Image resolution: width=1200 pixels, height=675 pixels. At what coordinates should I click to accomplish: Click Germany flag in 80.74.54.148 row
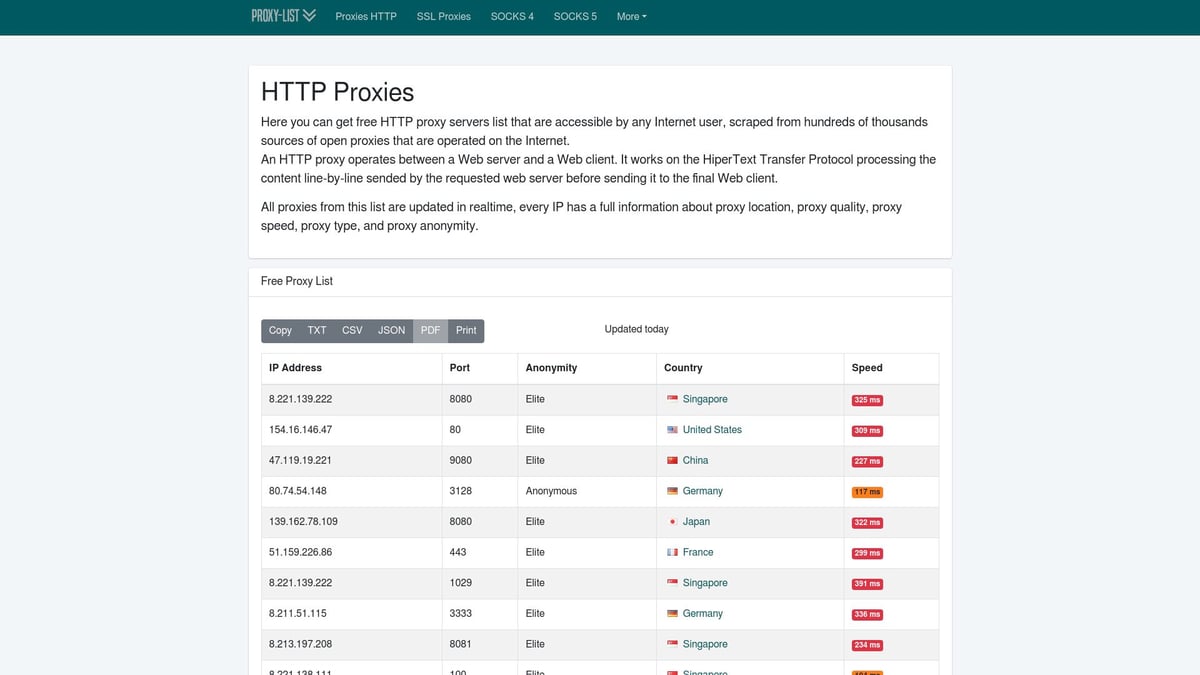pyautogui.click(x=672, y=491)
